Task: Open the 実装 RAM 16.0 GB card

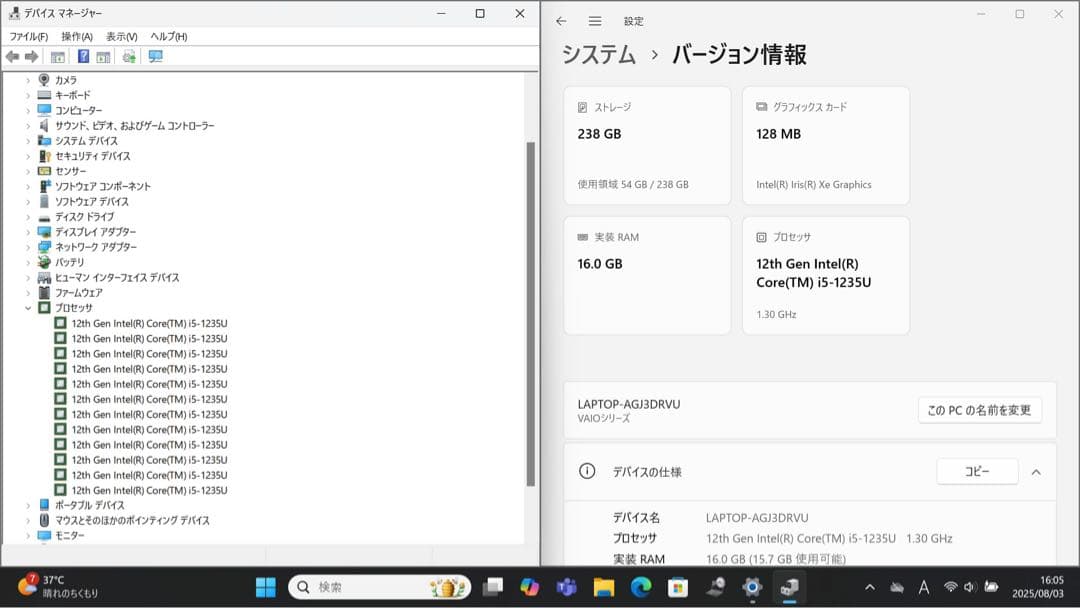Action: (x=647, y=275)
